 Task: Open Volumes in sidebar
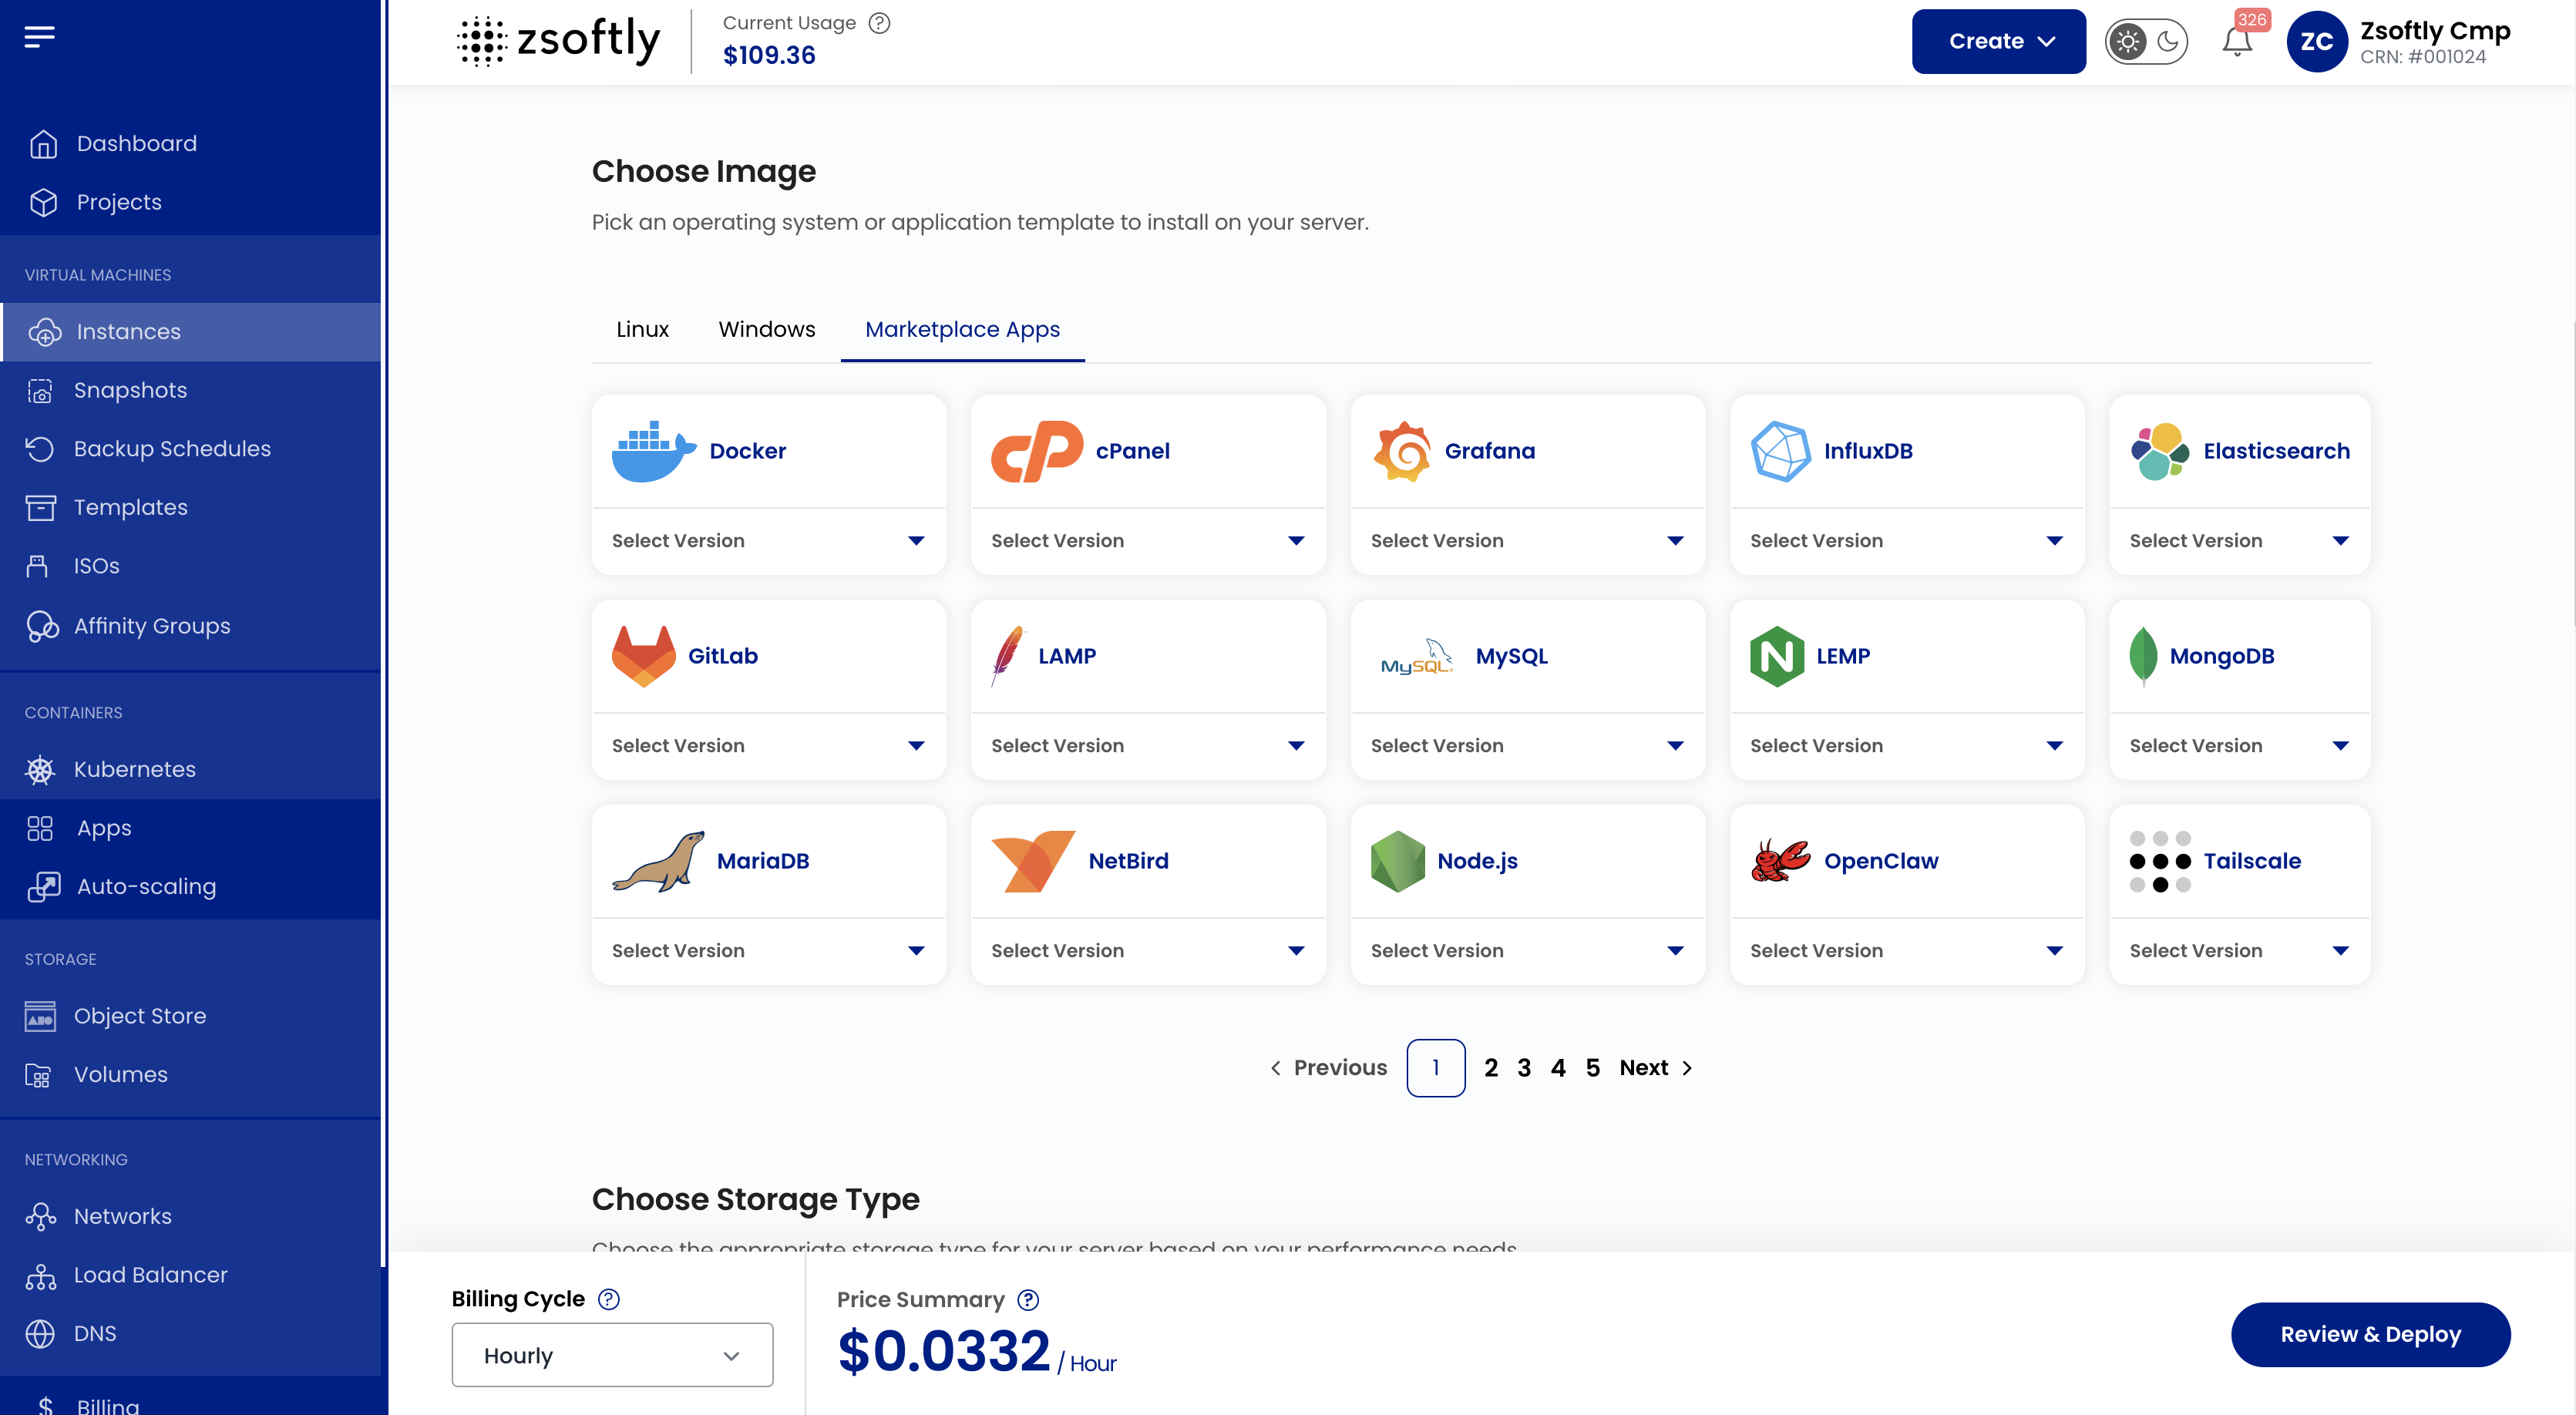[x=190, y=1074]
